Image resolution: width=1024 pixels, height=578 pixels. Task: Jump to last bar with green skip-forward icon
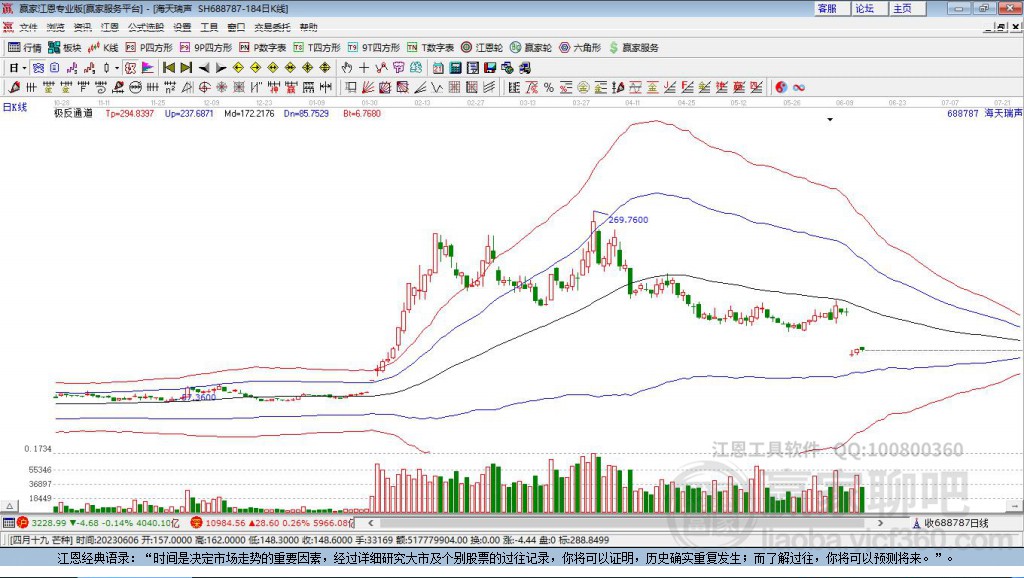(186, 67)
